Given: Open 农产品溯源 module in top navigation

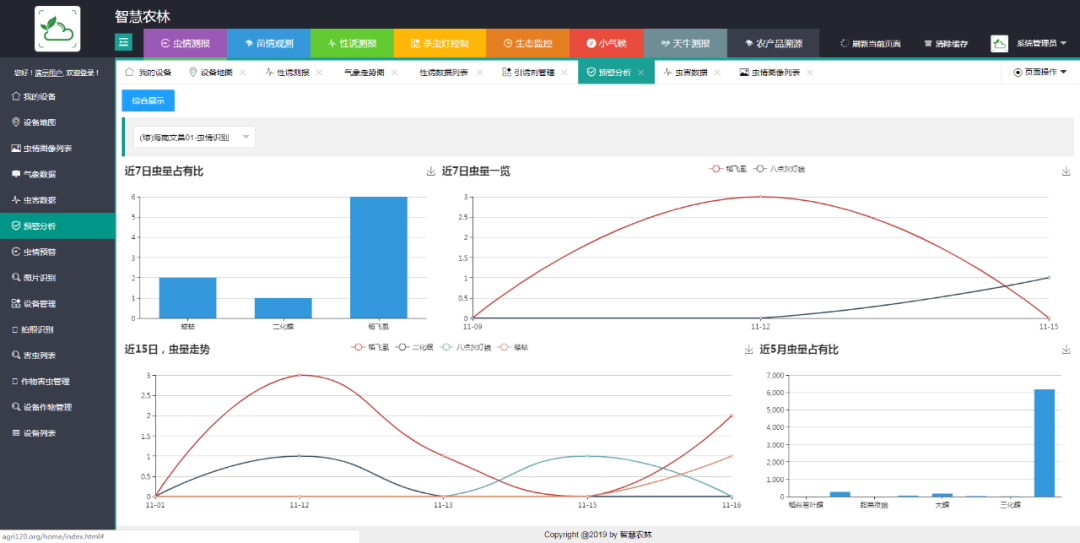Looking at the screenshot, I should point(773,43).
